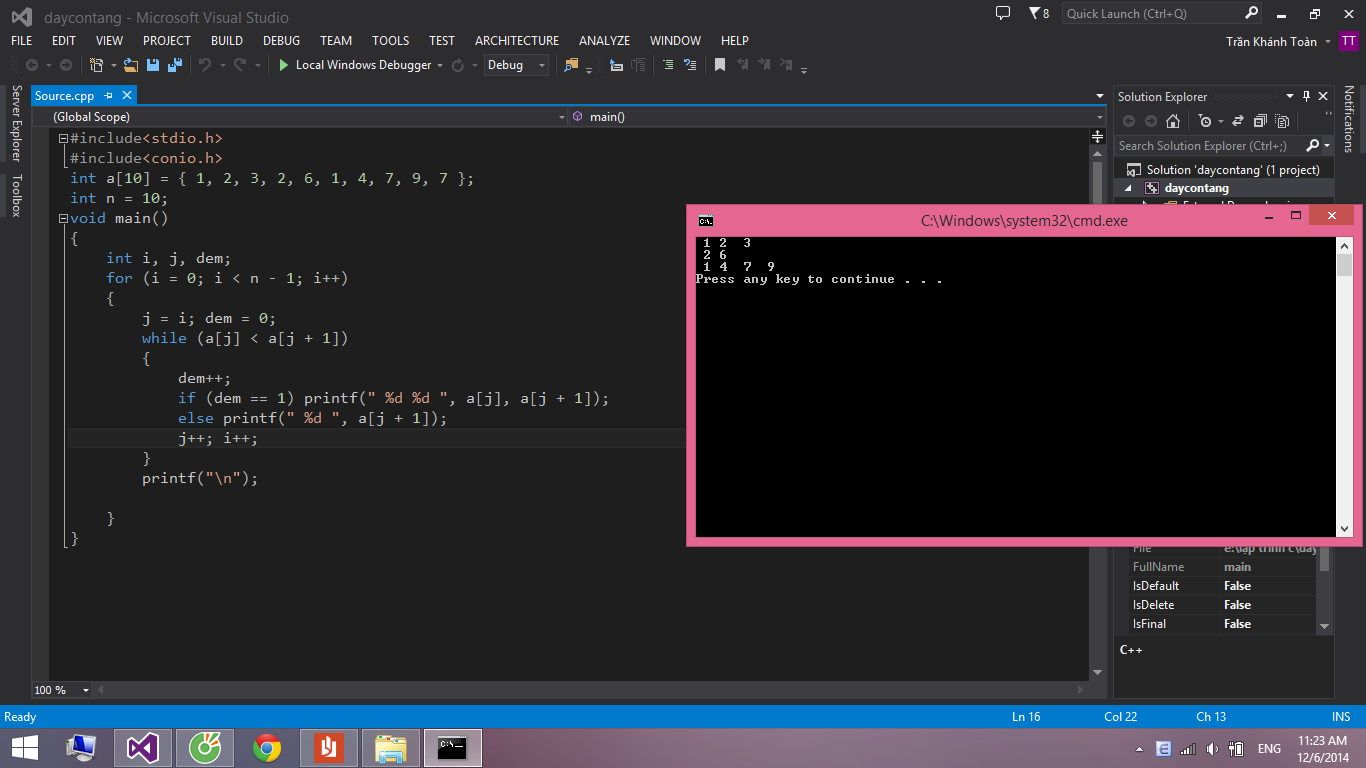Open the DEBUG menu
Image resolution: width=1366 pixels, height=768 pixels.
point(282,41)
